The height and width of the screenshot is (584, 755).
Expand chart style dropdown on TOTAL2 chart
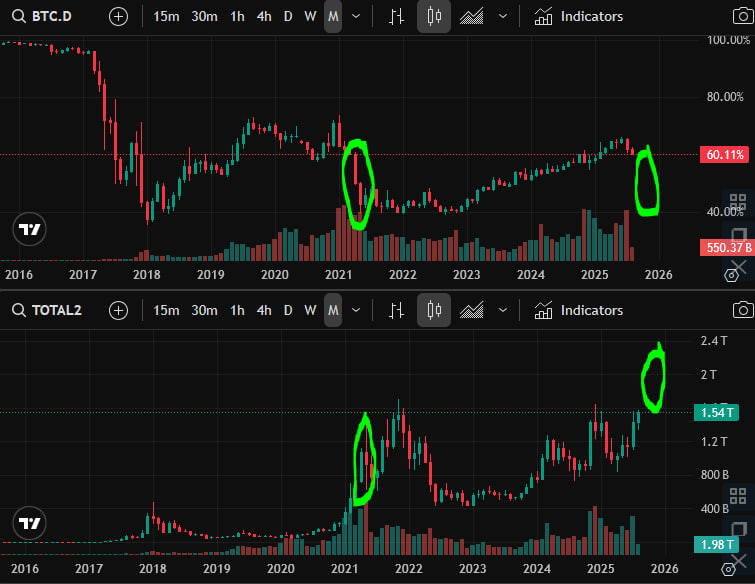[503, 311]
